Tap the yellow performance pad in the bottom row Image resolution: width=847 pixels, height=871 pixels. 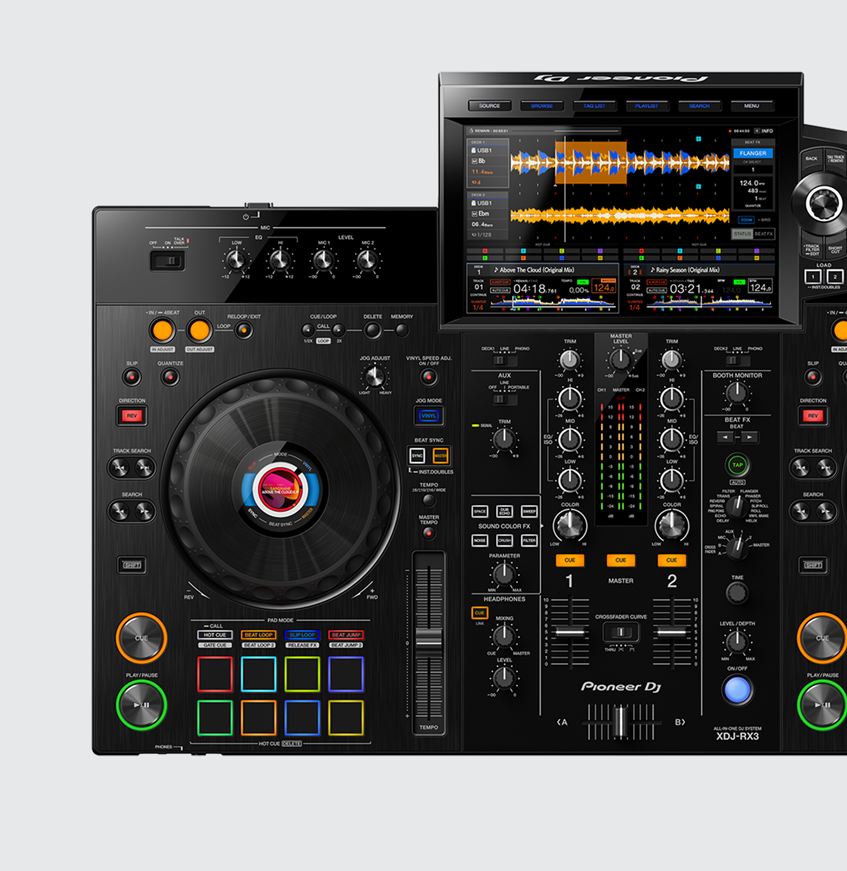coord(345,718)
